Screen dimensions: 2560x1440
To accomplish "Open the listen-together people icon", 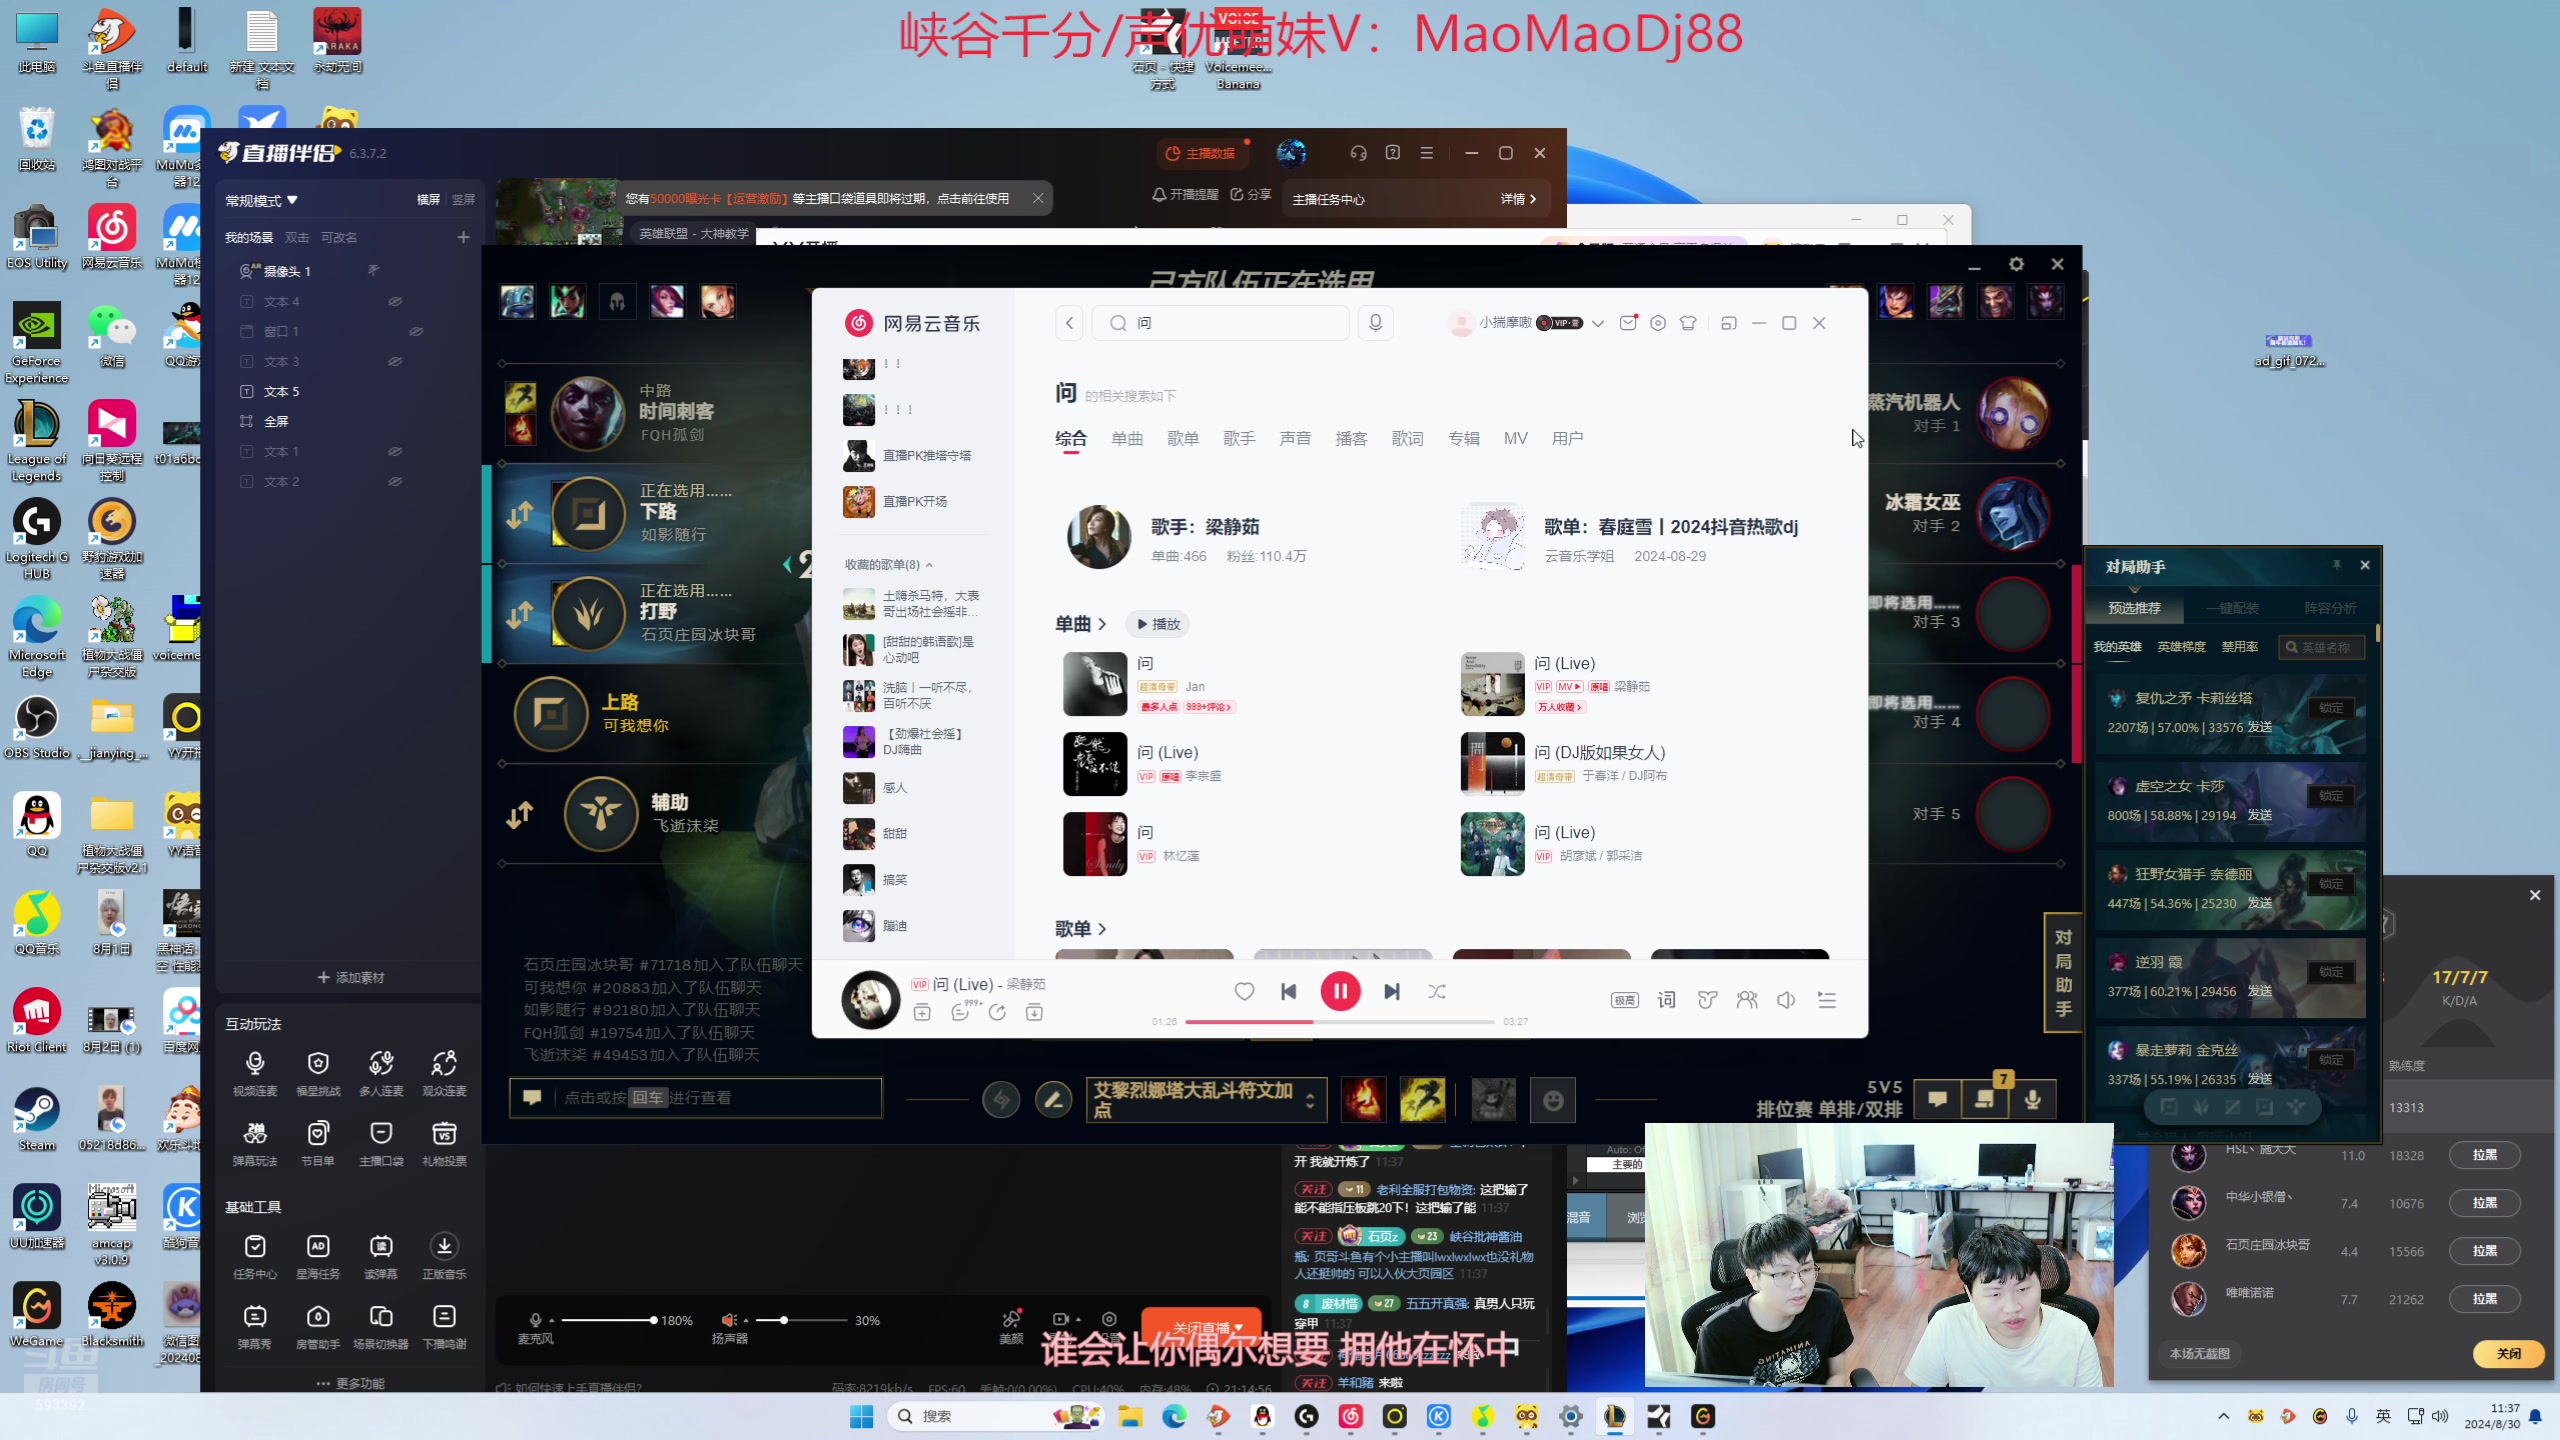I will [1747, 1000].
